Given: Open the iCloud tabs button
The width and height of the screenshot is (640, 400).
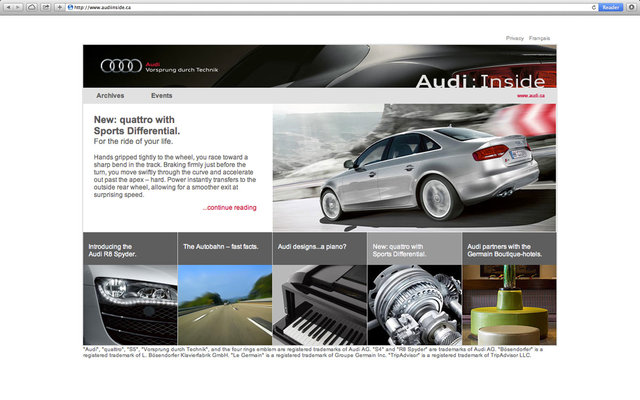Looking at the screenshot, I should 31,7.
